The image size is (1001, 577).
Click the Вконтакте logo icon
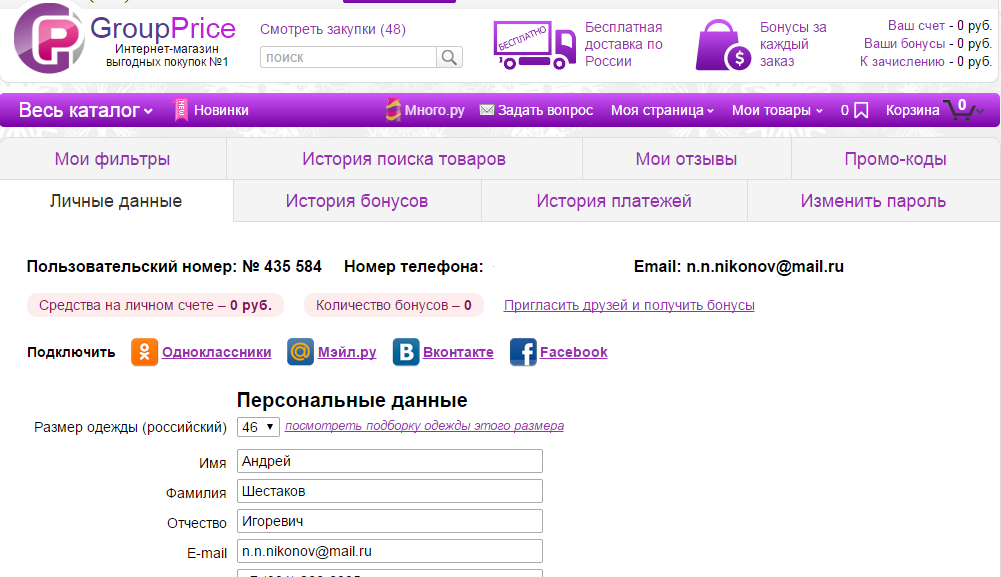click(405, 352)
